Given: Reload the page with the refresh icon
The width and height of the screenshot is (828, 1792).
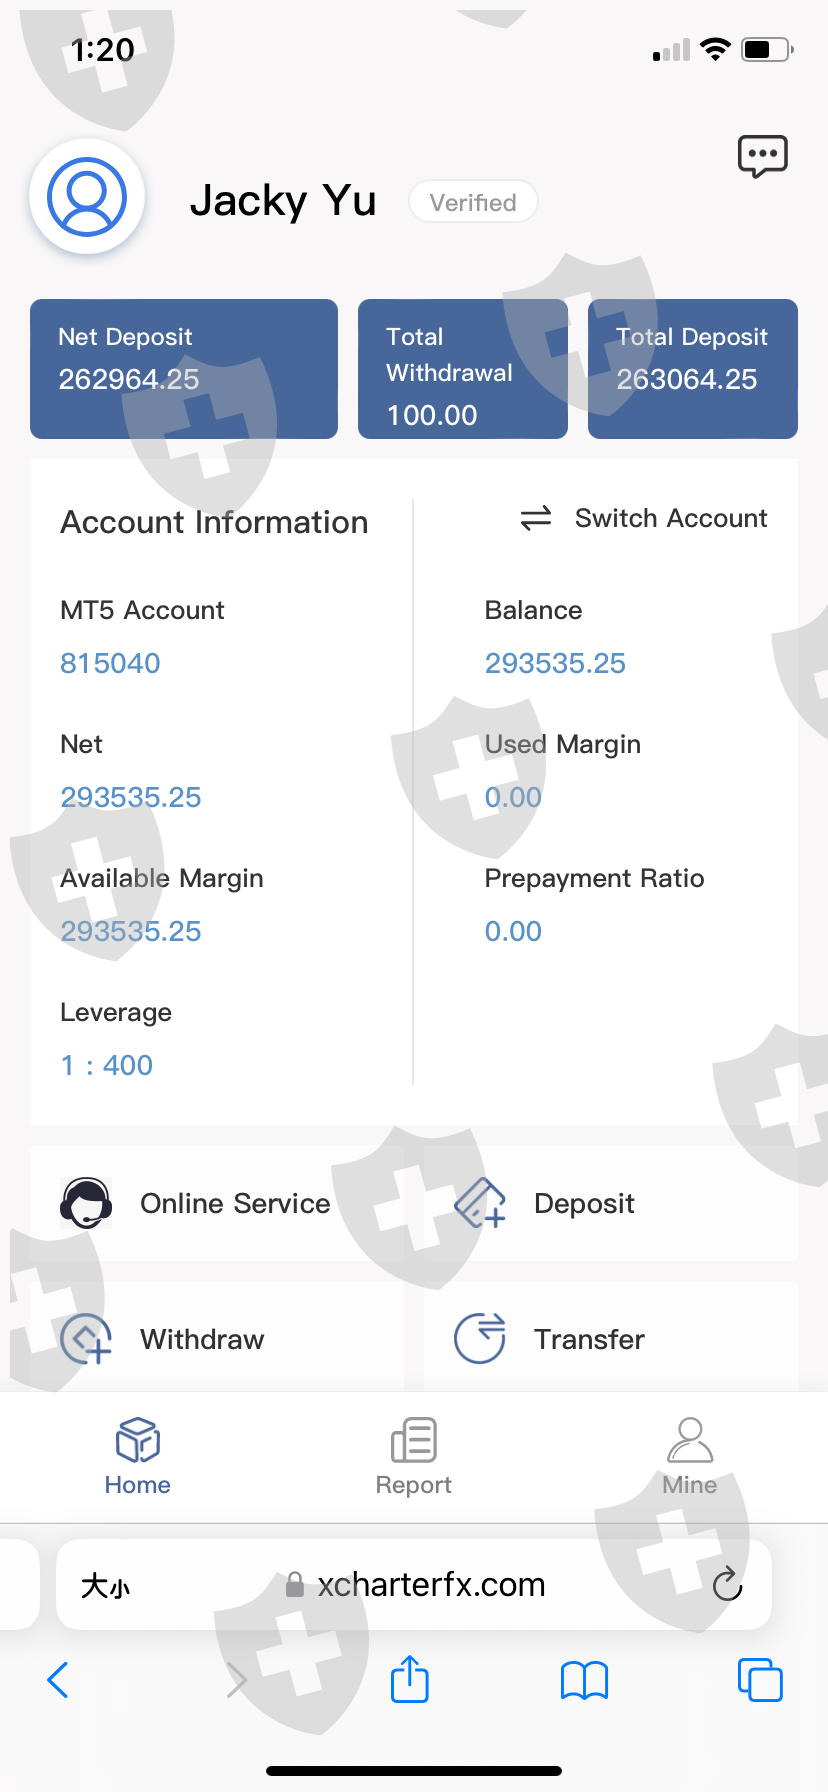Looking at the screenshot, I should tap(727, 1584).
